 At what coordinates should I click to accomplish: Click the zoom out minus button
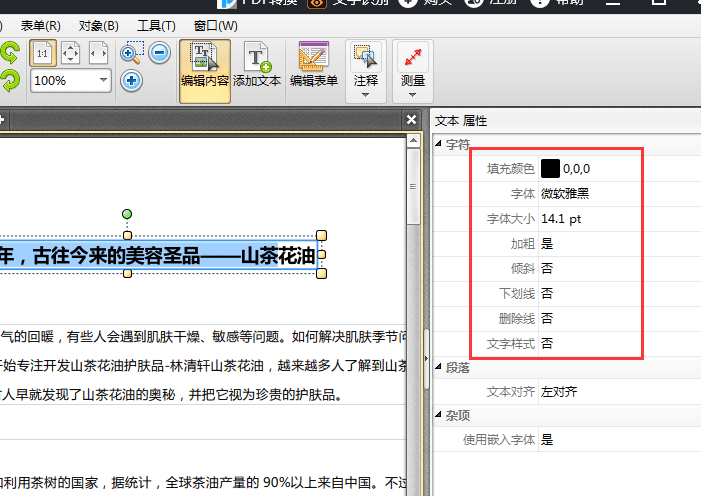point(160,53)
